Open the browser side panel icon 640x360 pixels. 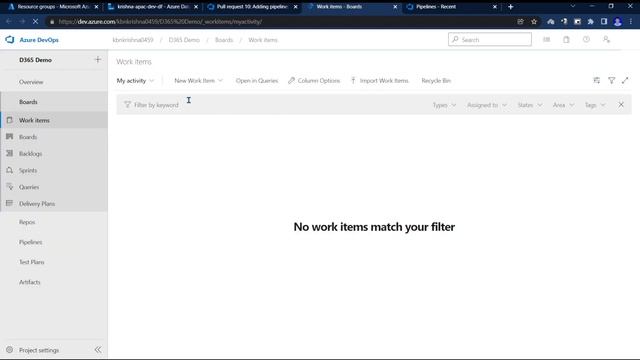[x=604, y=22]
